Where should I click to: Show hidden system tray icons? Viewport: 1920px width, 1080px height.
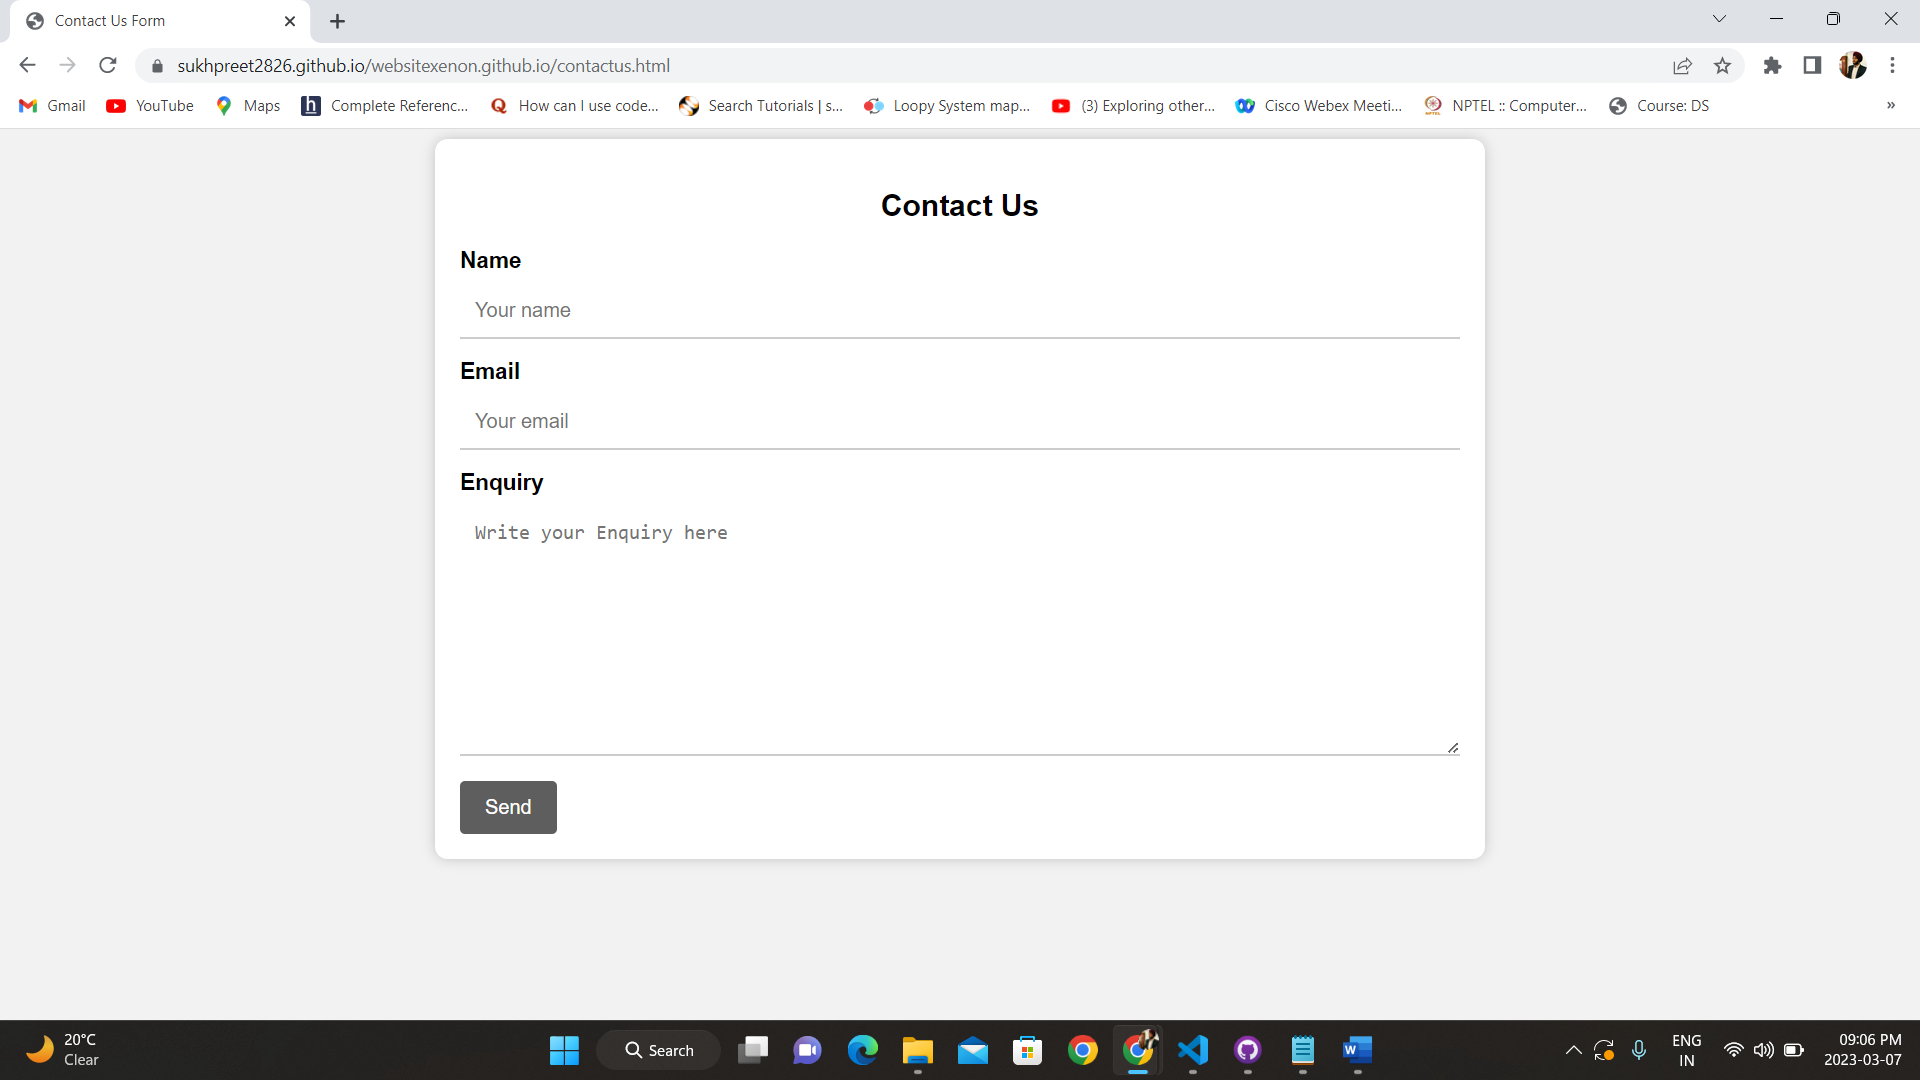point(1573,1050)
